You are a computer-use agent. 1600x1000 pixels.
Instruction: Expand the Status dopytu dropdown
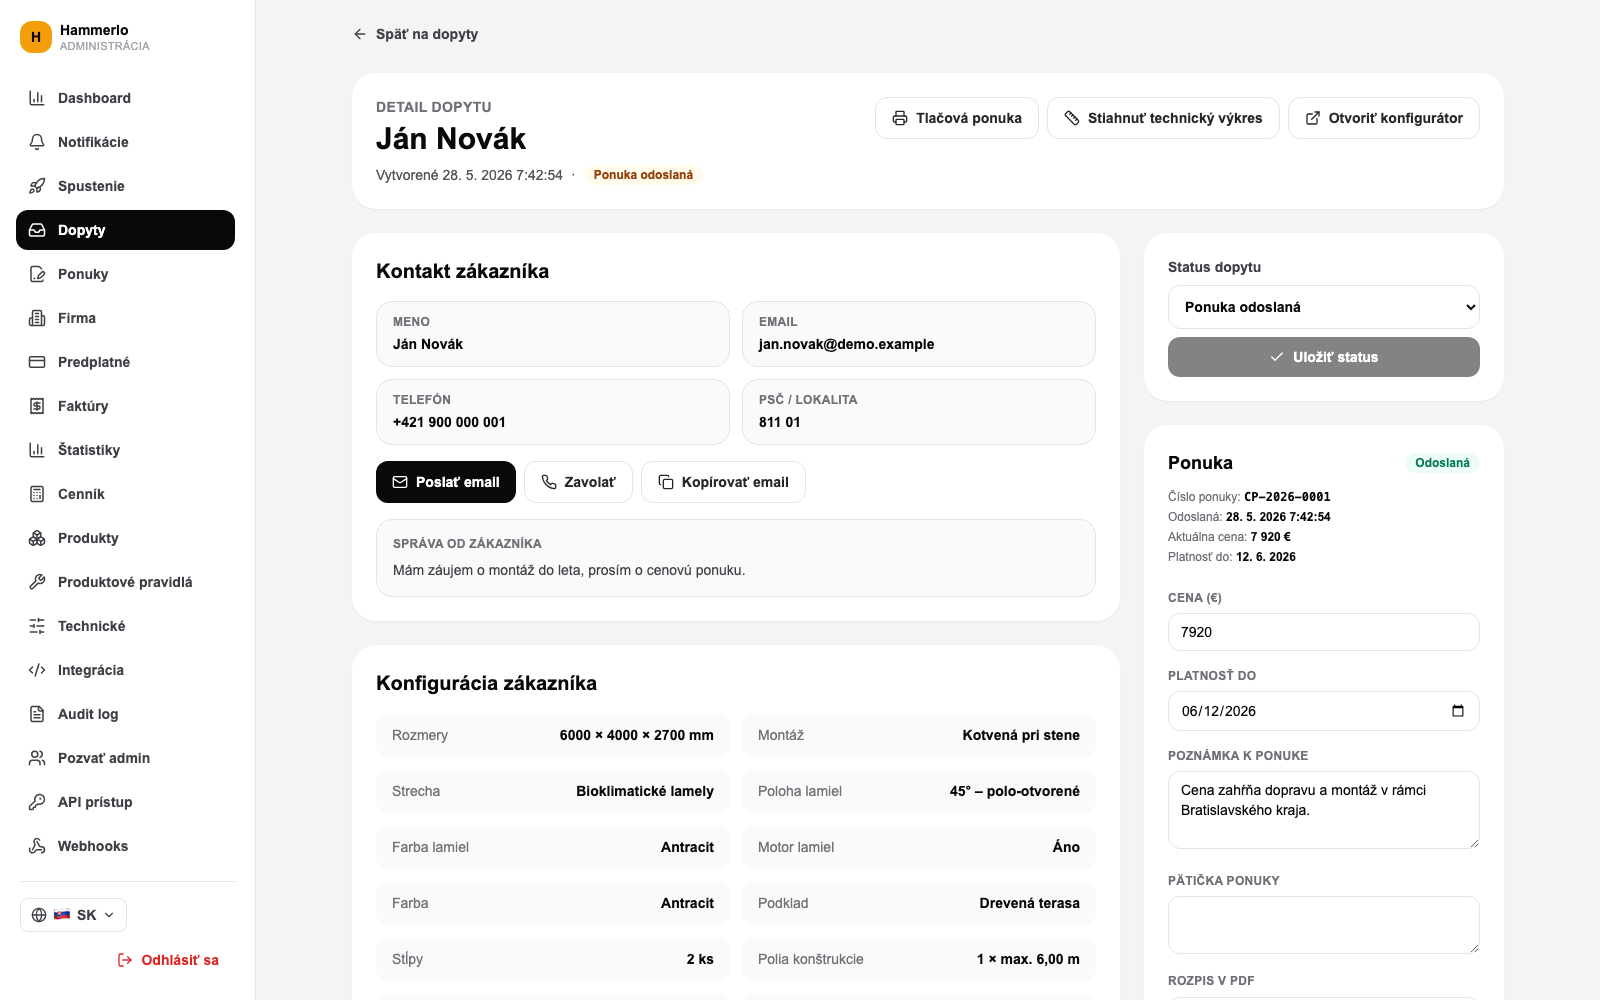pyautogui.click(x=1324, y=307)
